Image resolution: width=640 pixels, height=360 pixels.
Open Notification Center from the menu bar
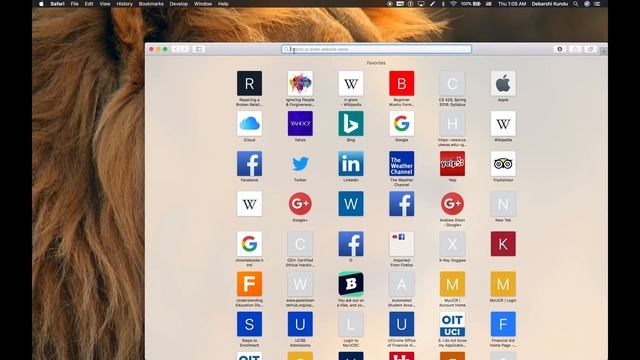(x=597, y=4)
